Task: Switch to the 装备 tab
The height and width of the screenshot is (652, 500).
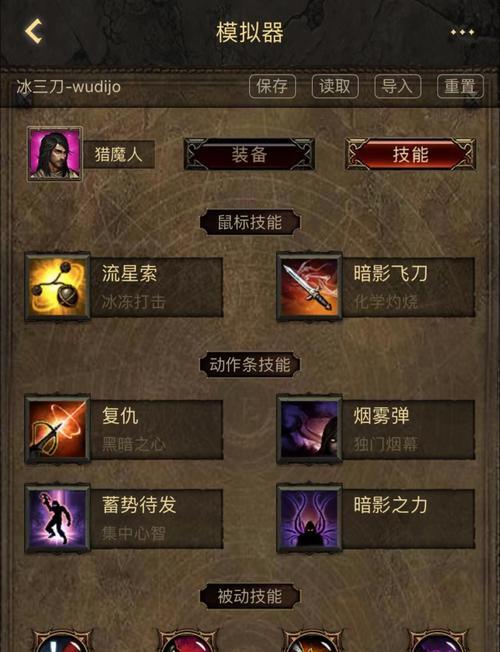Action: (x=249, y=154)
